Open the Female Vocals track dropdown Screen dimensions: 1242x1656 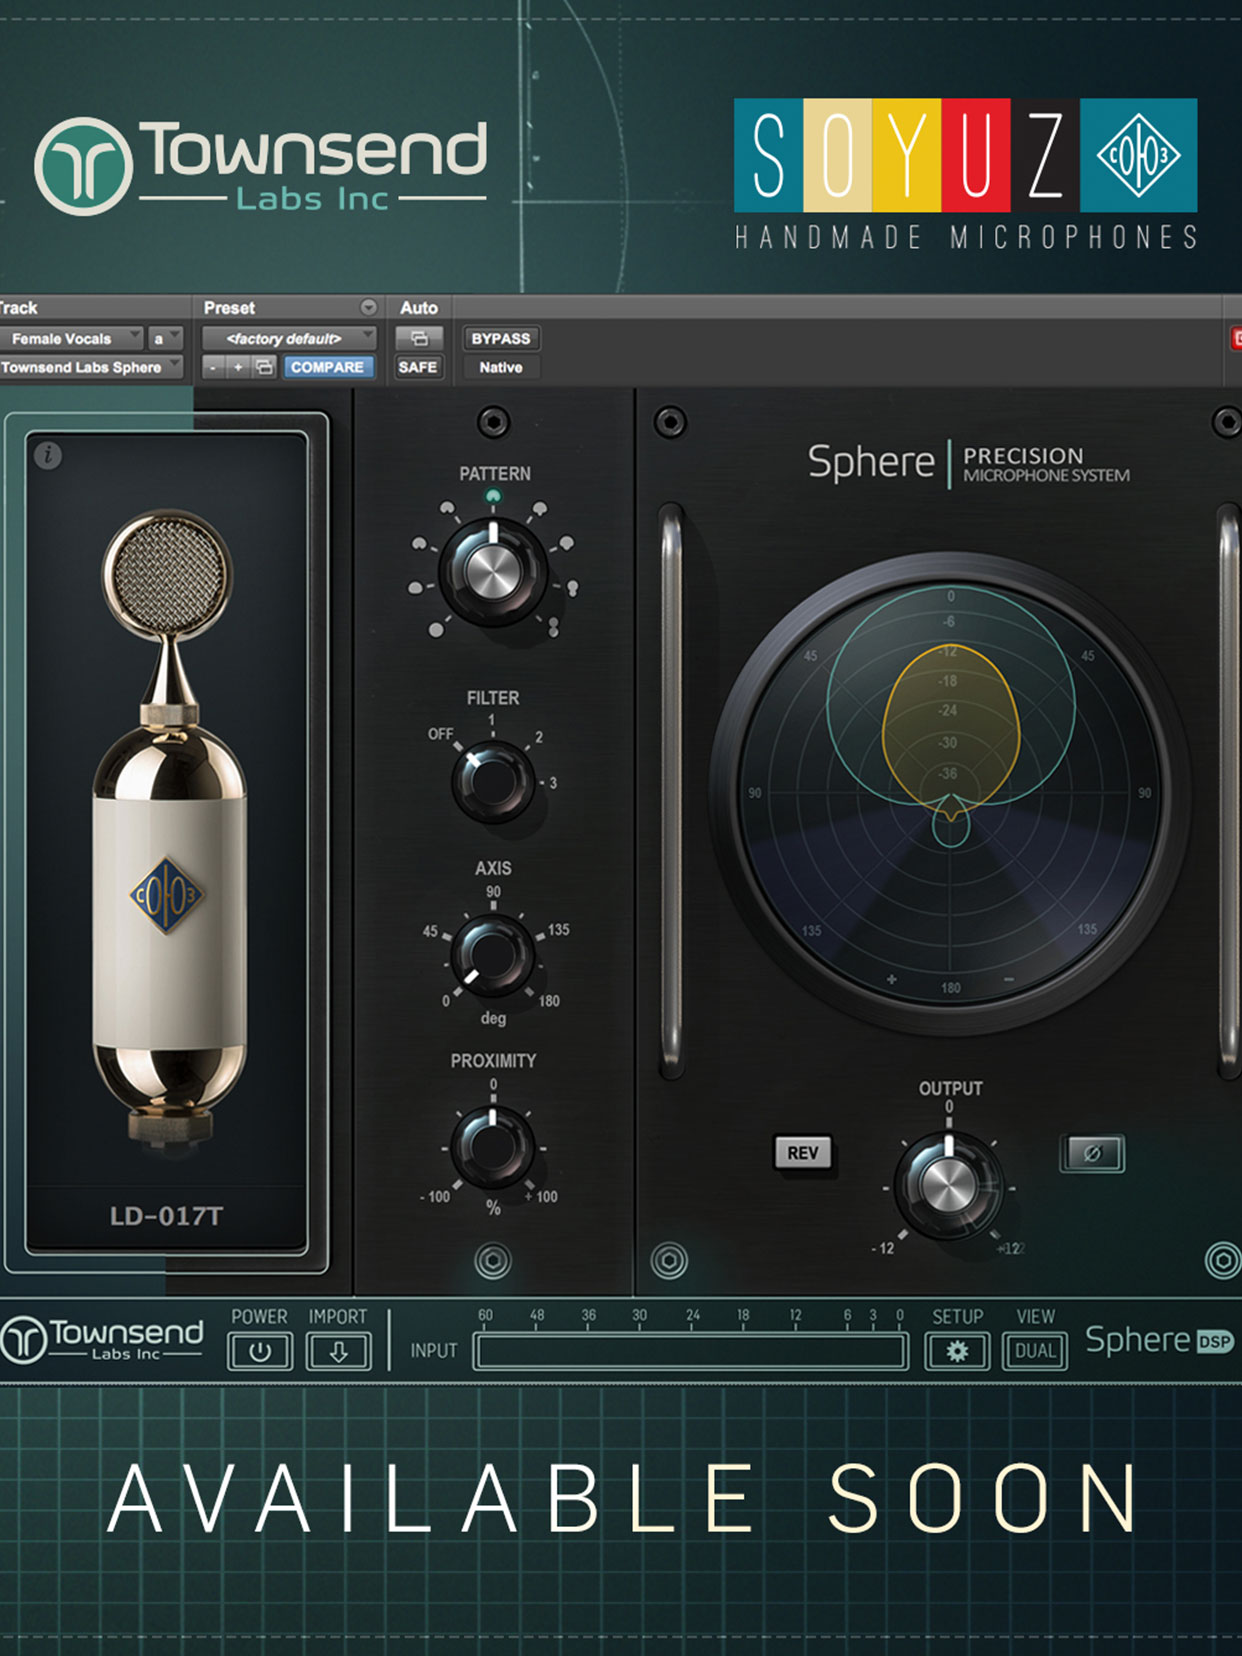(x=71, y=338)
